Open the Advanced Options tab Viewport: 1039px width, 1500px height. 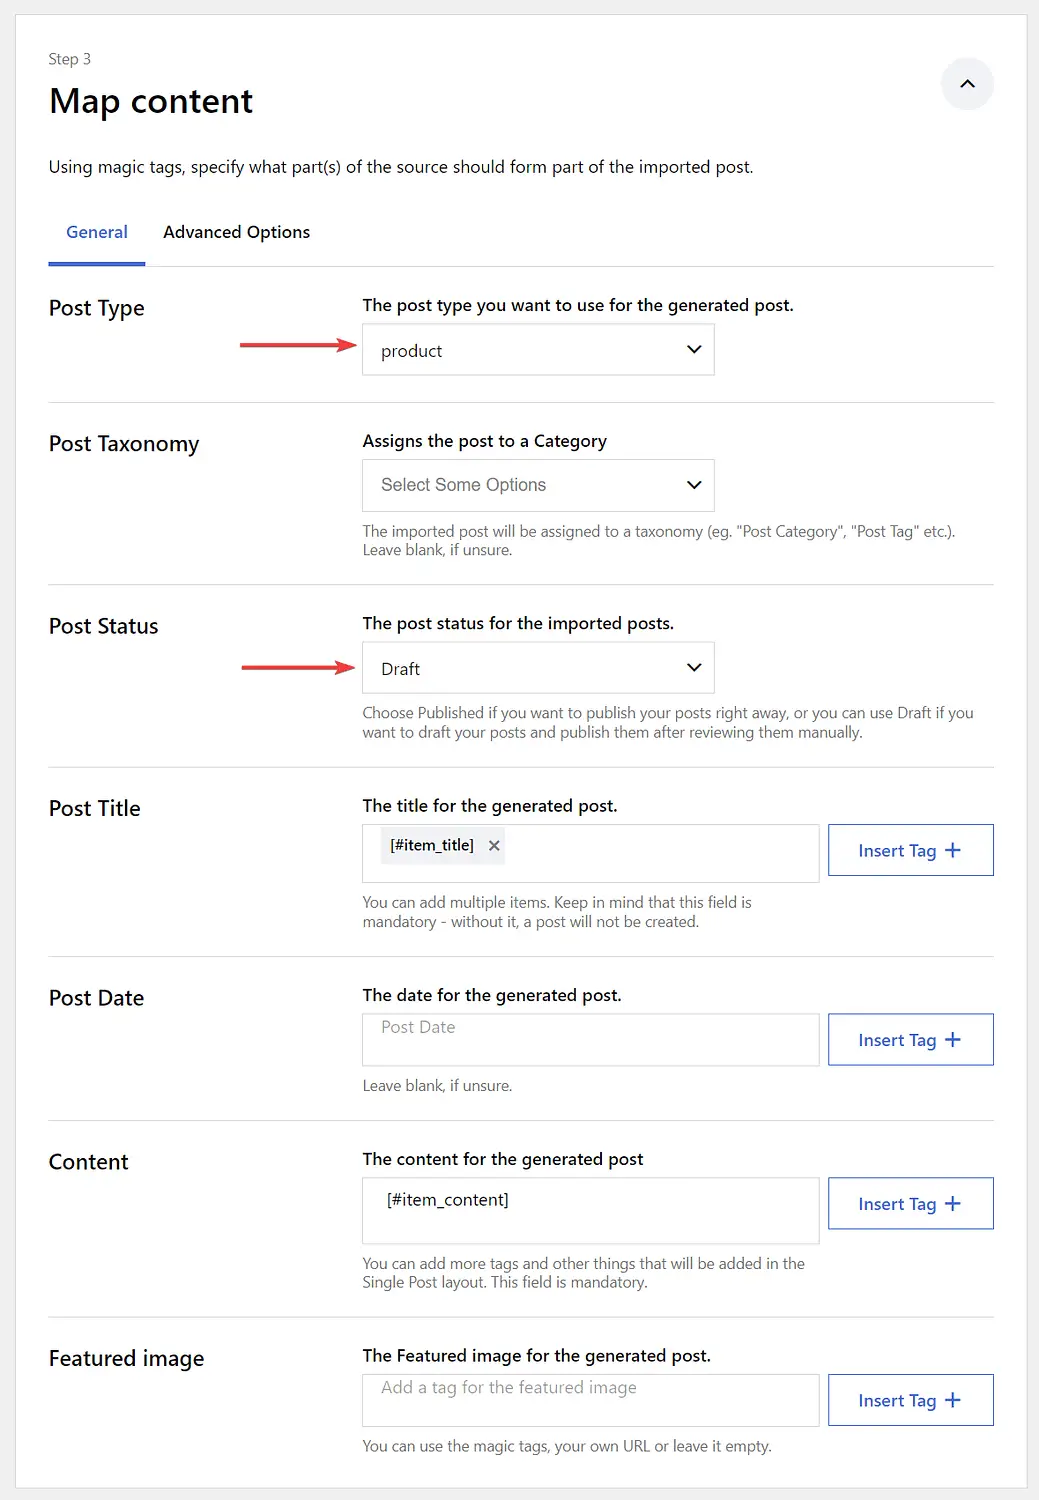[236, 232]
